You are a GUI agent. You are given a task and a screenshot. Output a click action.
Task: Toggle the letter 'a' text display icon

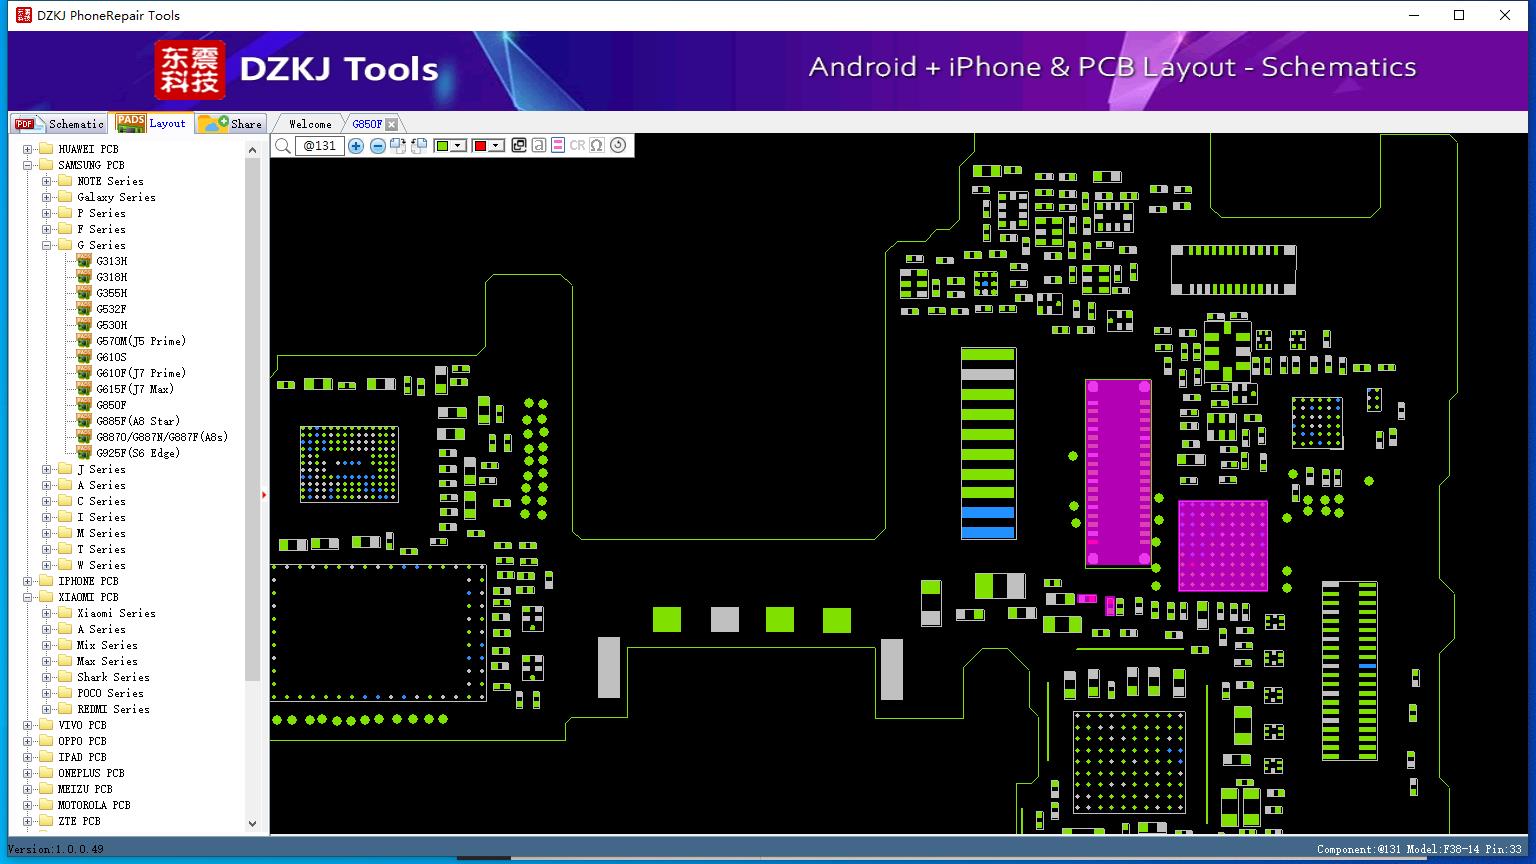click(x=538, y=145)
